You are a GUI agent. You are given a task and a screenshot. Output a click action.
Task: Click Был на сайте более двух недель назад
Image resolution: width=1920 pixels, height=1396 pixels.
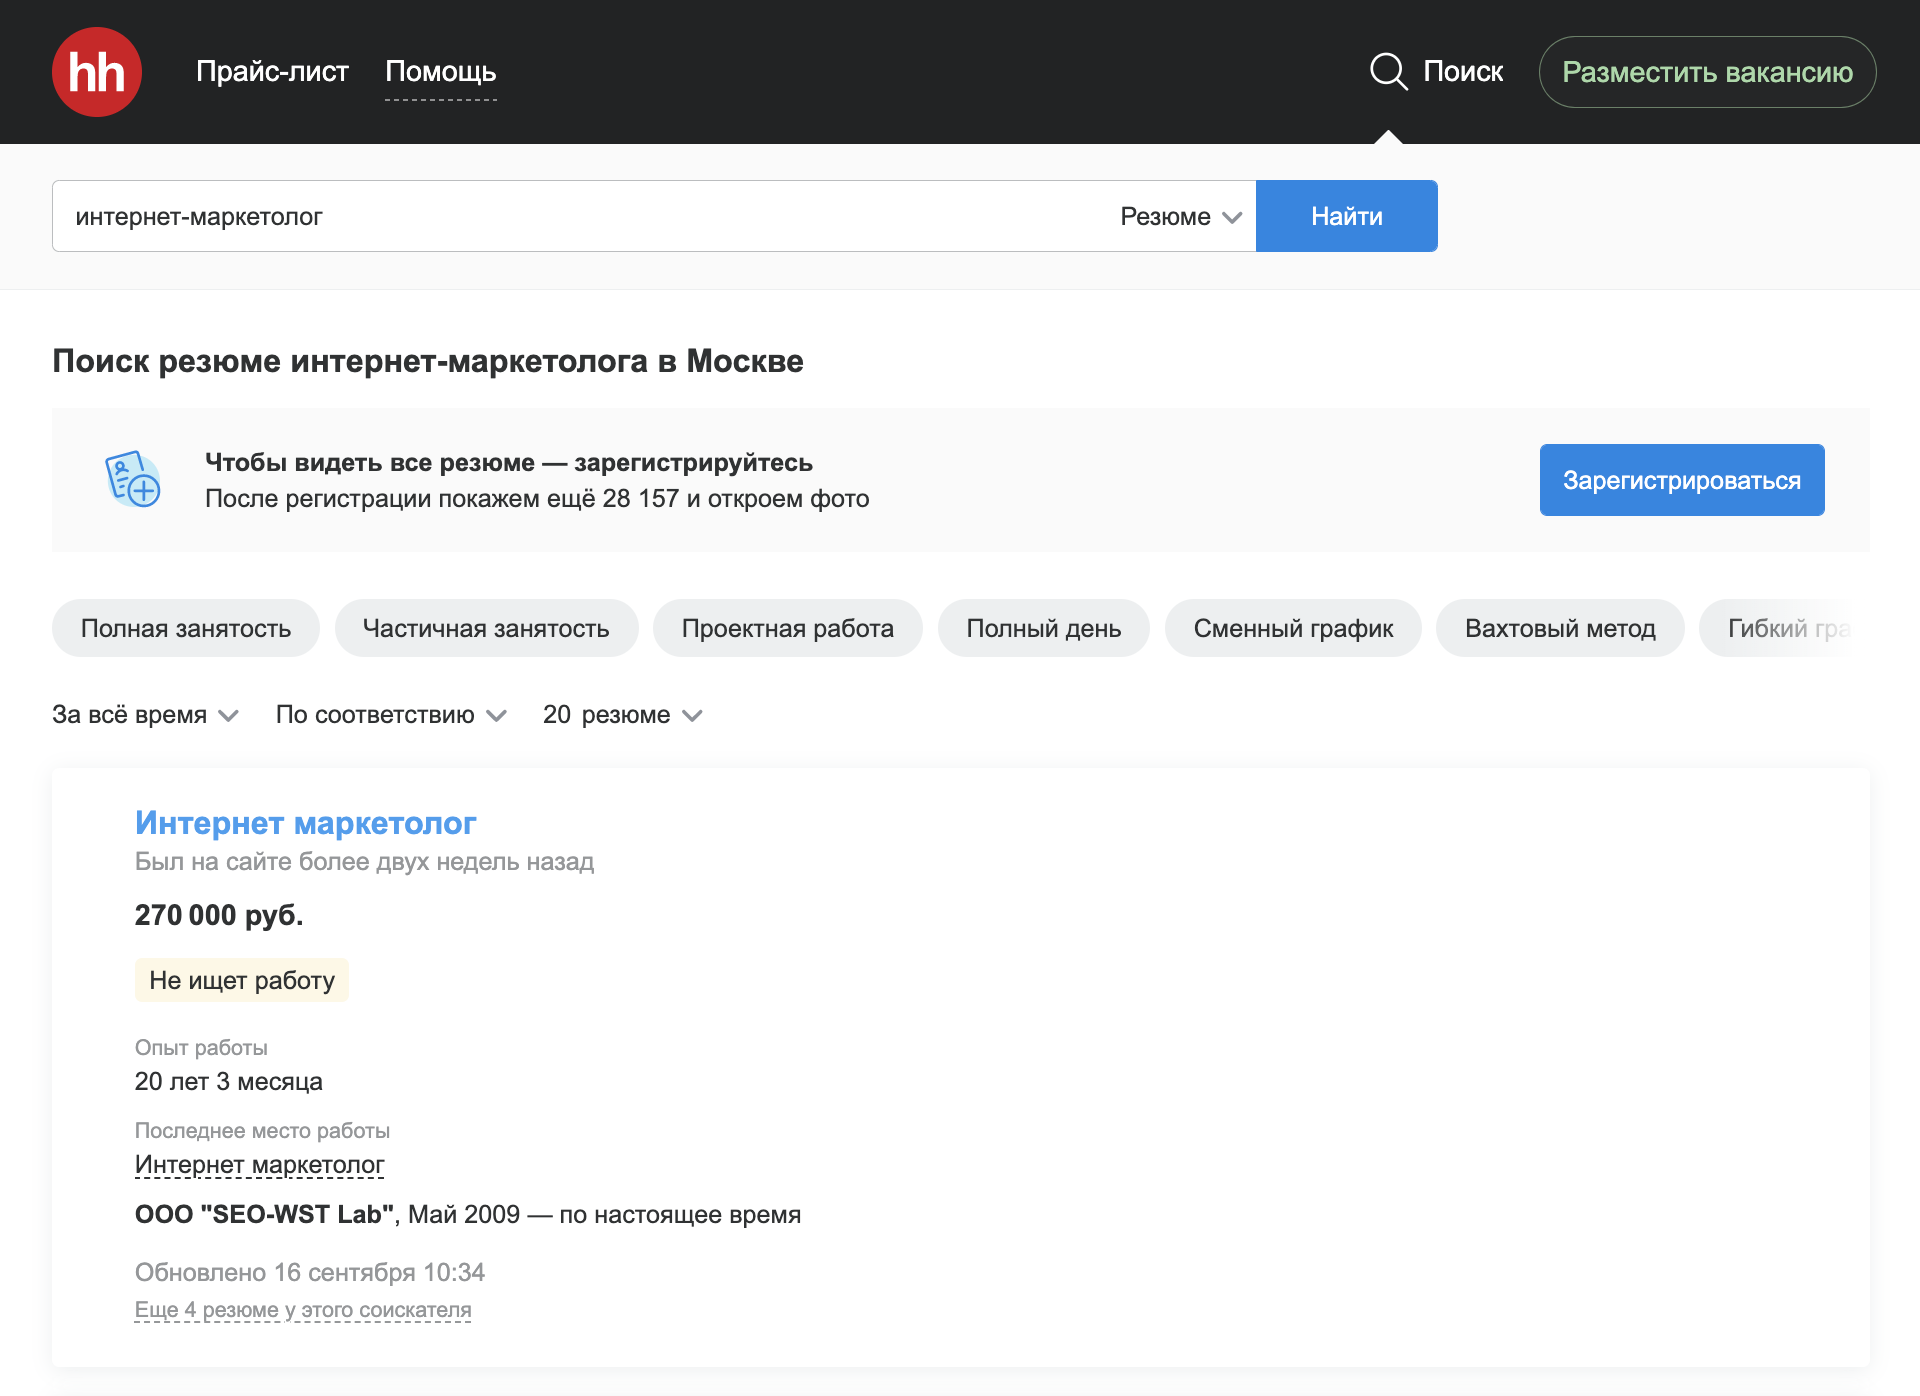click(365, 862)
